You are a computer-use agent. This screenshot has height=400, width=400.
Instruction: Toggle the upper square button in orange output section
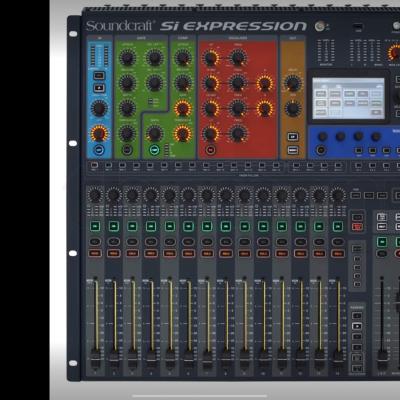click(x=293, y=137)
